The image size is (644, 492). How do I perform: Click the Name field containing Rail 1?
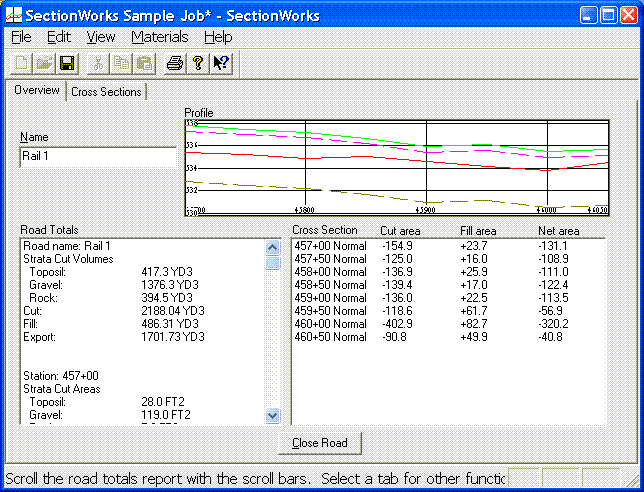98,156
